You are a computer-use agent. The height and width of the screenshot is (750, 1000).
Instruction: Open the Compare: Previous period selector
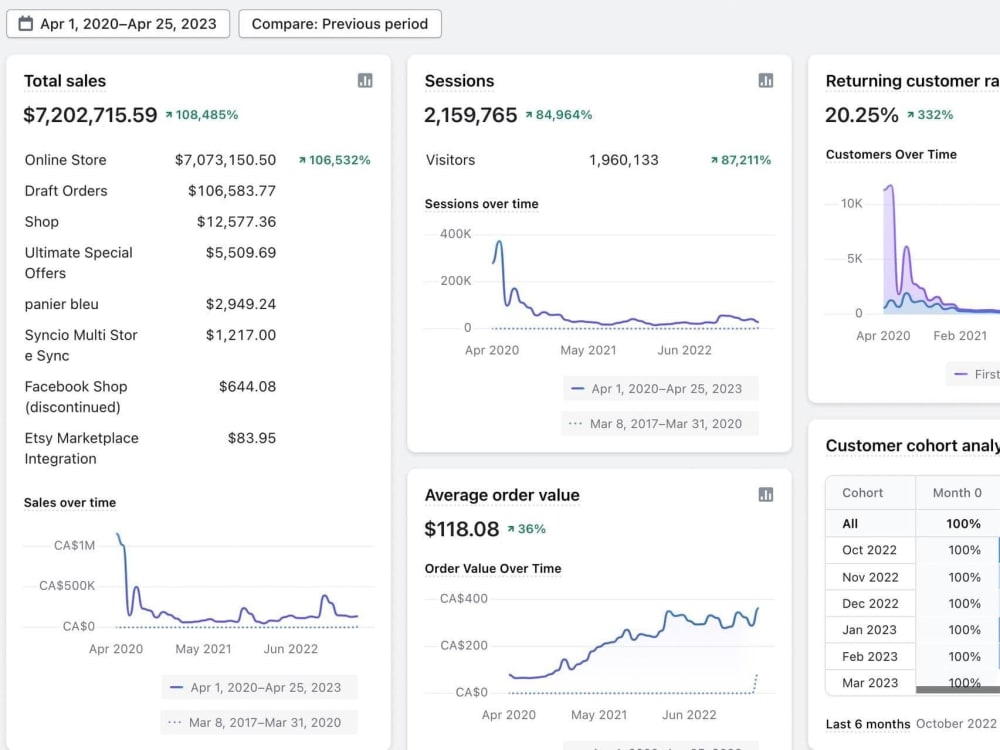pyautogui.click(x=340, y=24)
